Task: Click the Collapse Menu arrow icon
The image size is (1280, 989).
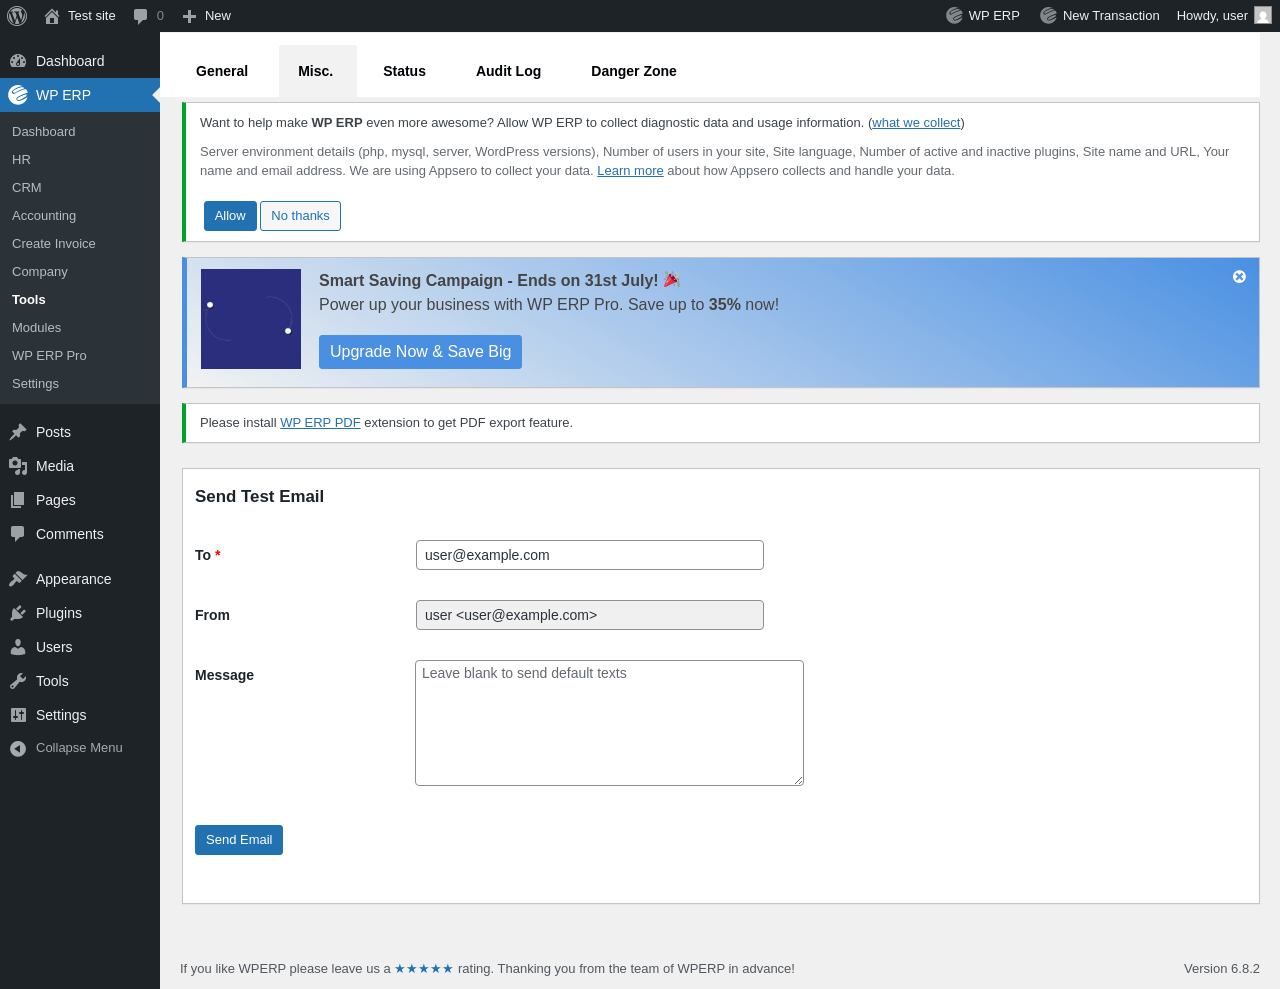Action: (x=18, y=748)
